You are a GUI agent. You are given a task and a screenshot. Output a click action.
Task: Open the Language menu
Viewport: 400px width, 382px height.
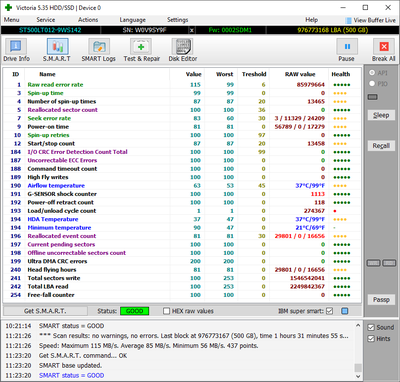[133, 20]
